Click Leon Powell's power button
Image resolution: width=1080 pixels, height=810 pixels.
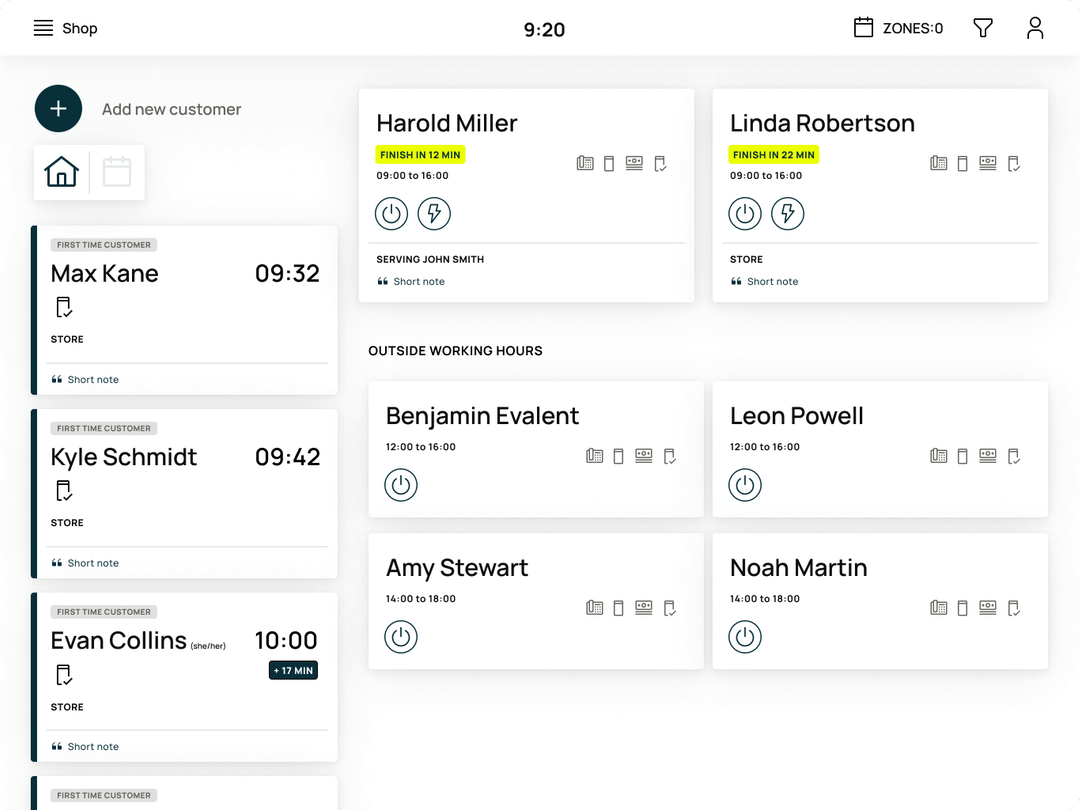(745, 485)
